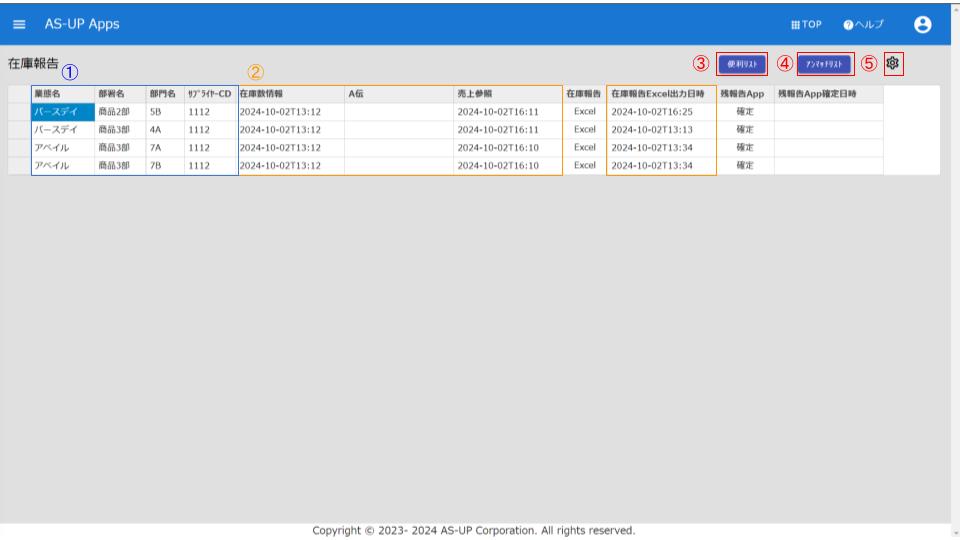The image size is (960, 540).
Task: Click Excel in the バースデイ 5B row
Action: click(584, 112)
